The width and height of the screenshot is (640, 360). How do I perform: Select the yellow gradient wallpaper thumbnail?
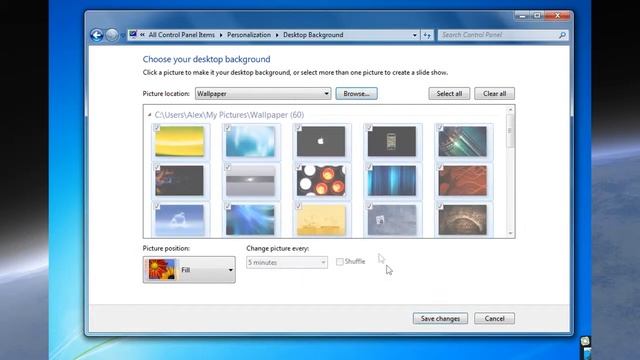180,141
